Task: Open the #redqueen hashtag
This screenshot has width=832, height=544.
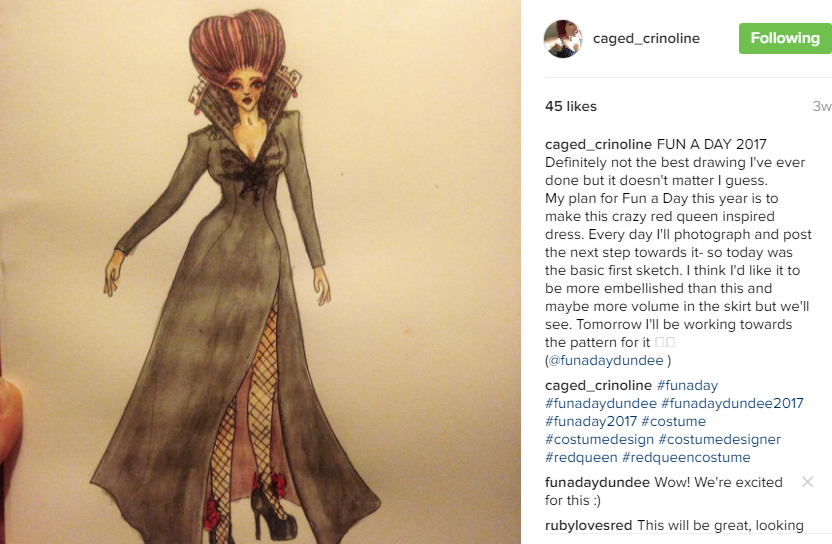Action: [x=581, y=457]
